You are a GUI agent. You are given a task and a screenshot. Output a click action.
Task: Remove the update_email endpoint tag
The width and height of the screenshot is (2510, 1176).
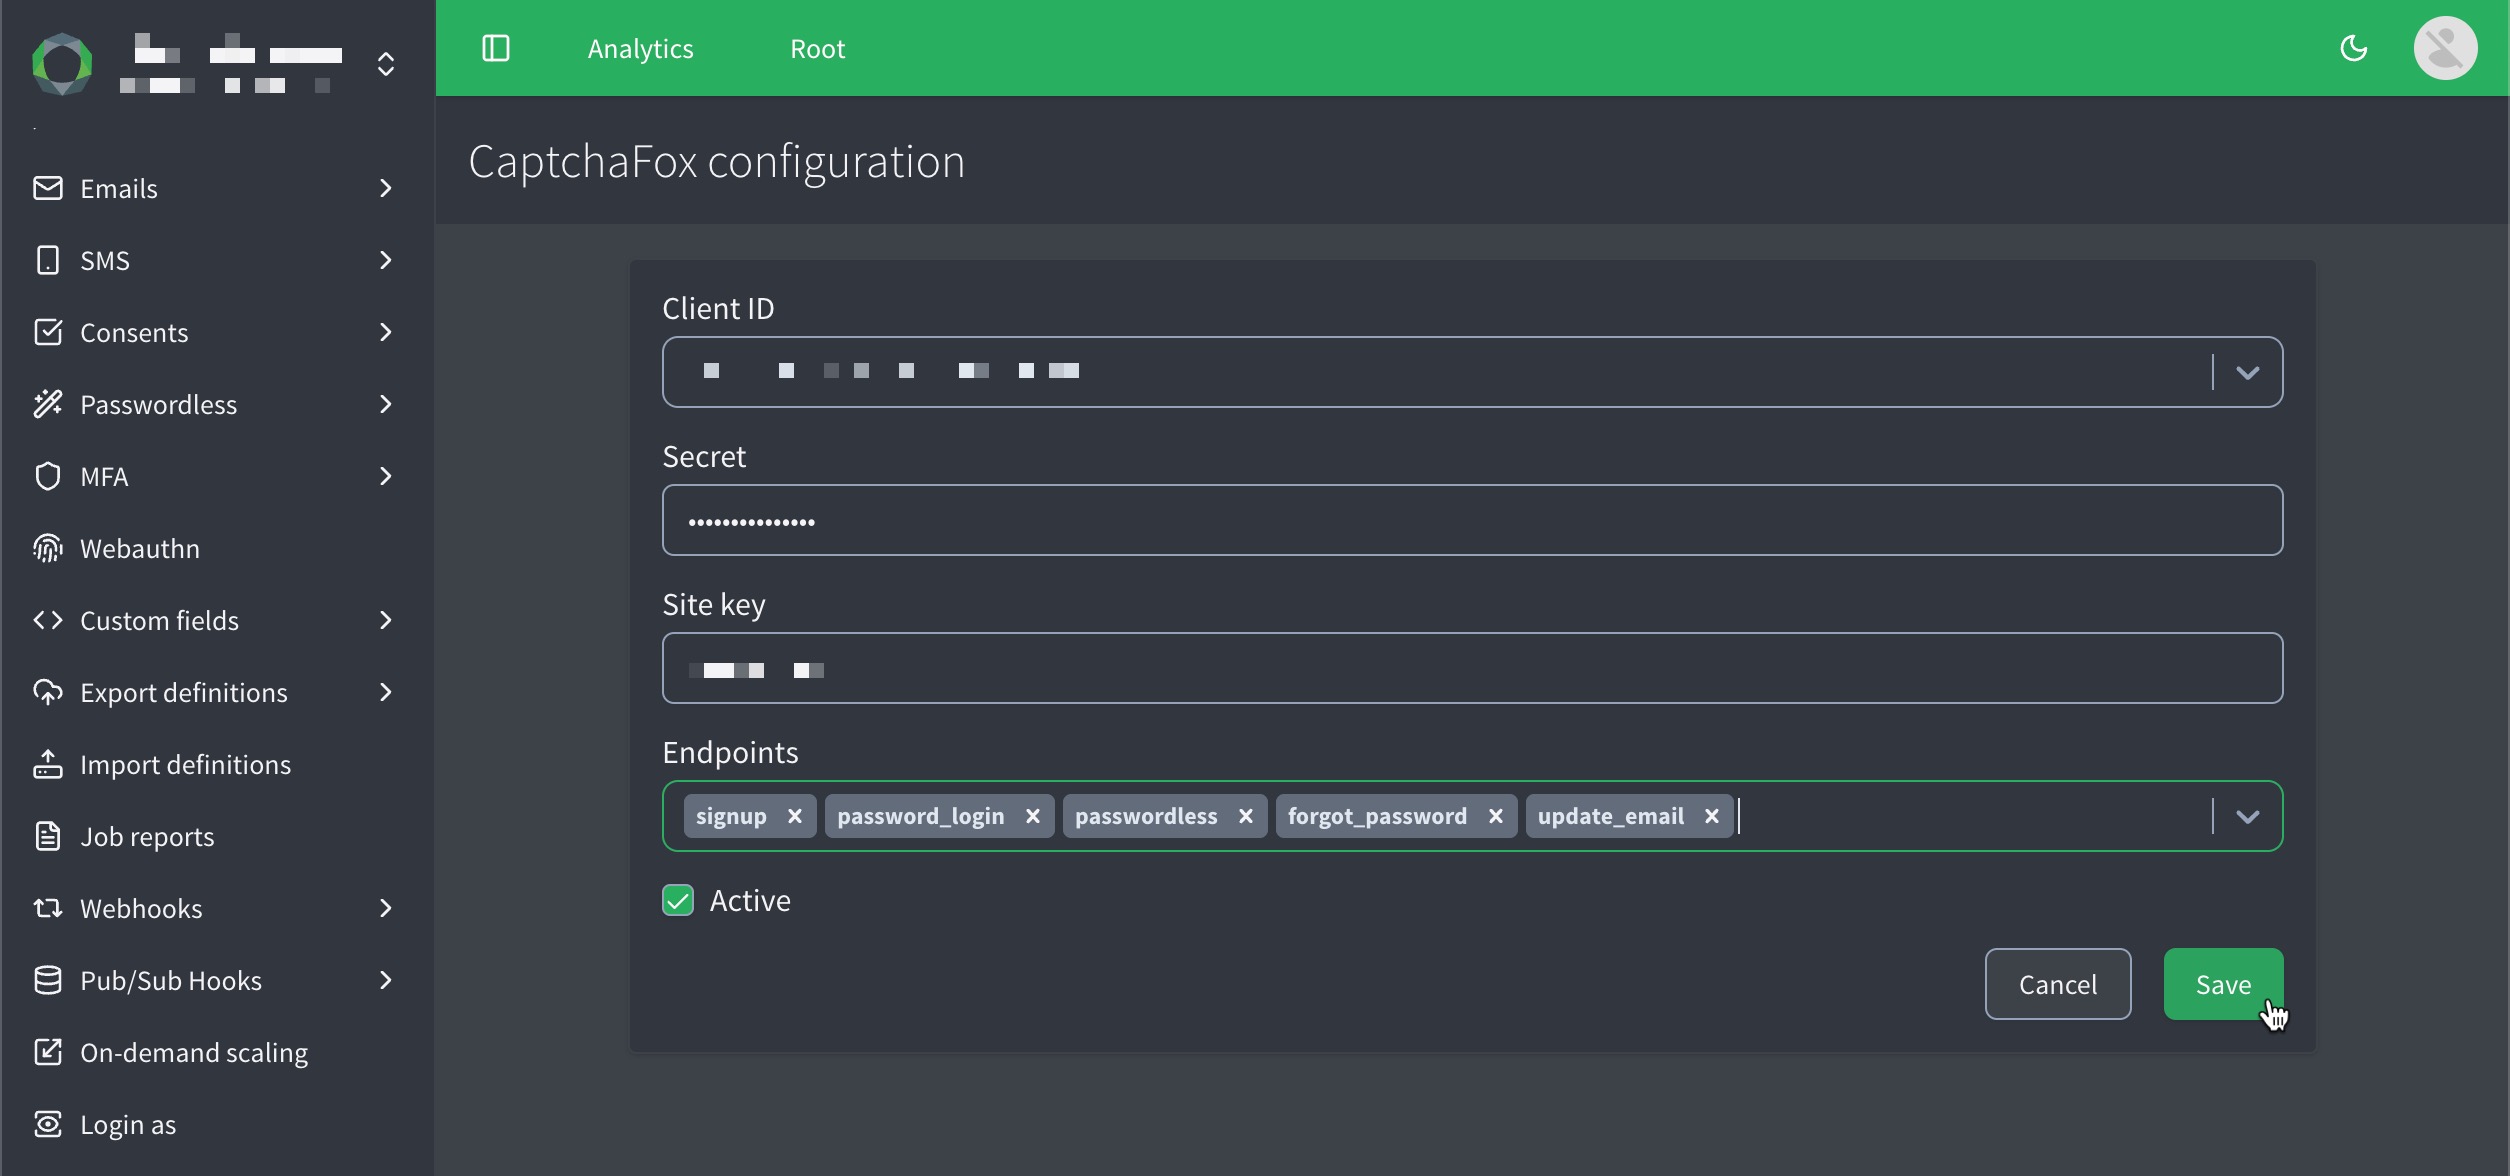pos(1712,816)
